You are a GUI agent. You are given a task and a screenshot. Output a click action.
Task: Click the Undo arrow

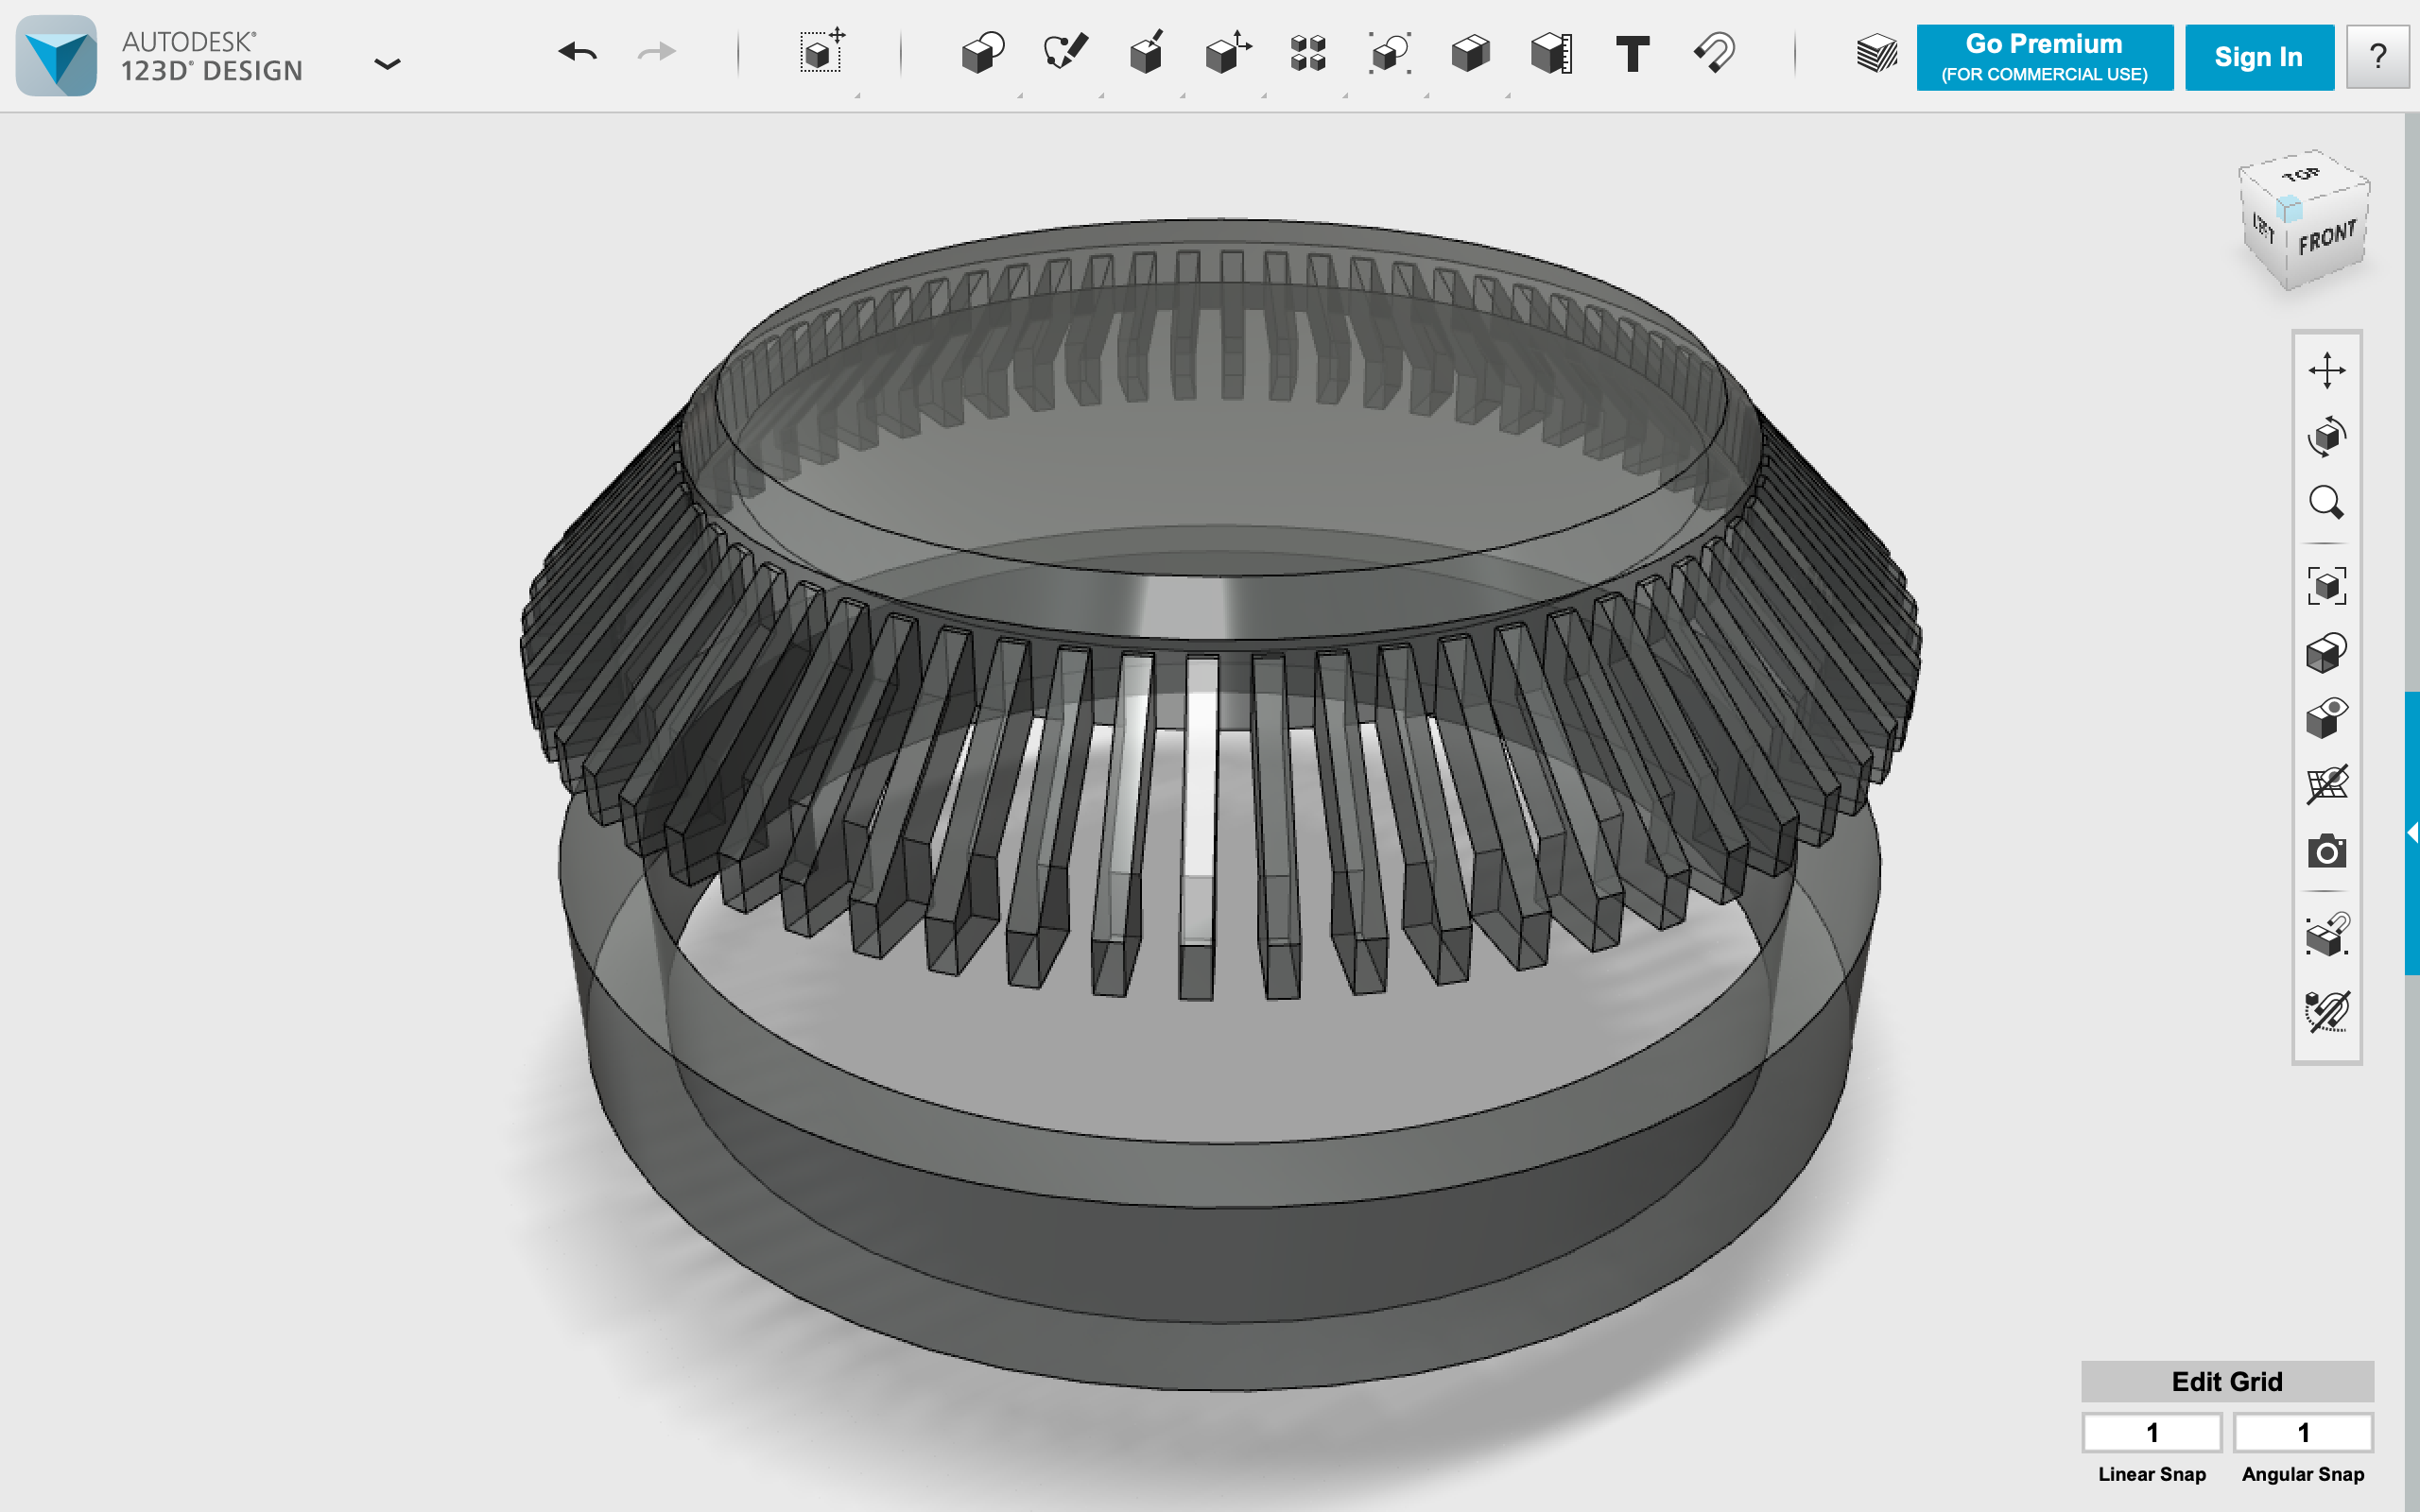(578, 52)
